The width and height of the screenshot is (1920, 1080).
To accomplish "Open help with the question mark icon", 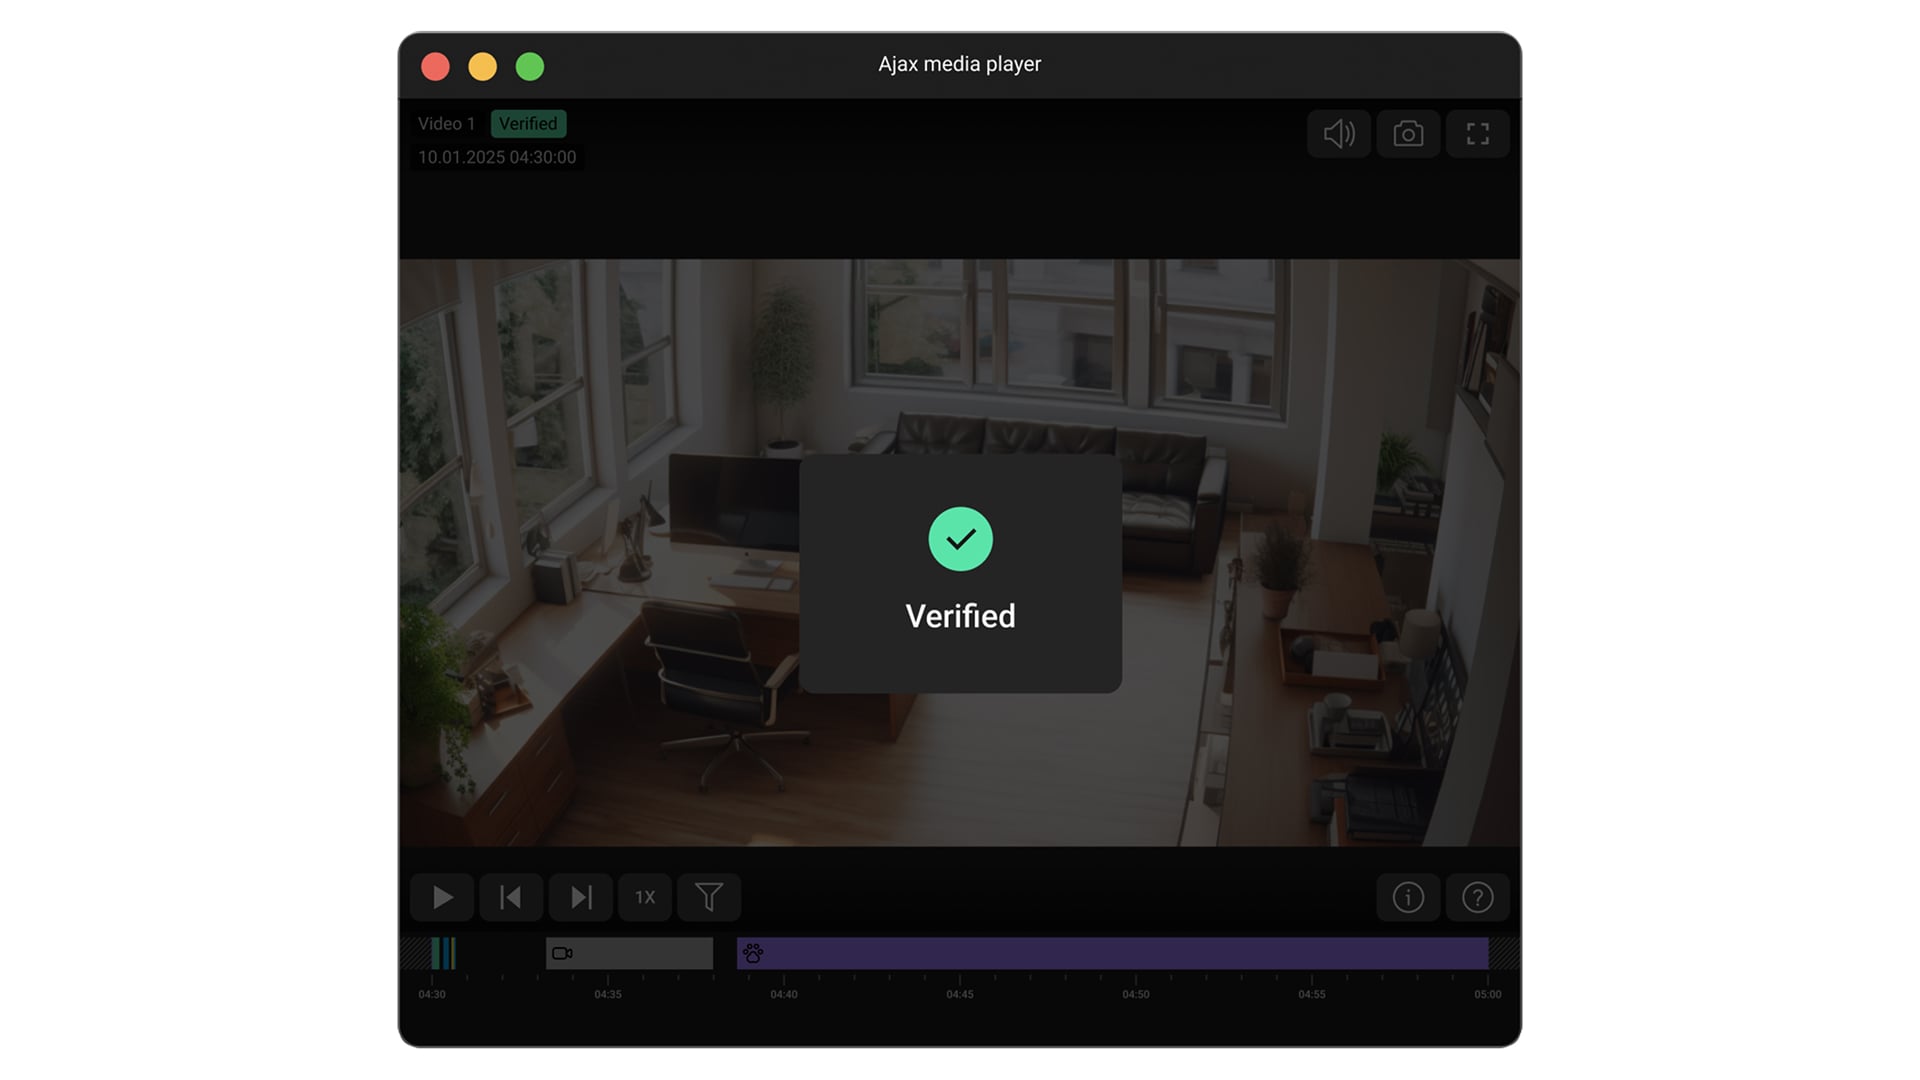I will point(1477,897).
